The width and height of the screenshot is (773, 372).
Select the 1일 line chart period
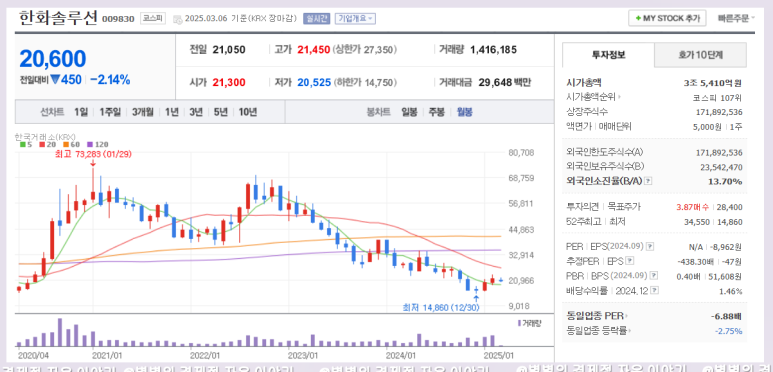pyautogui.click(x=81, y=112)
